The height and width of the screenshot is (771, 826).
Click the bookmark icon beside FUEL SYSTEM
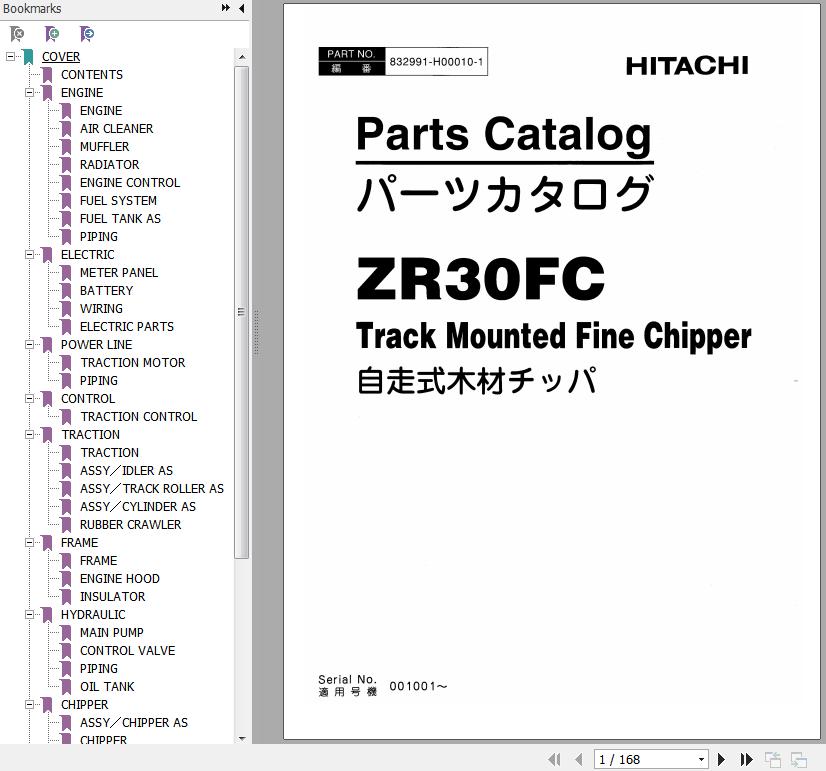pos(66,201)
